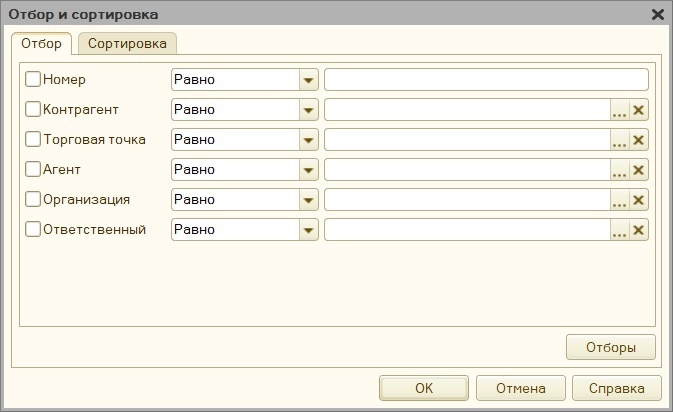Image resolution: width=673 pixels, height=412 pixels.
Task: Confirm with the OK button
Action: [424, 388]
